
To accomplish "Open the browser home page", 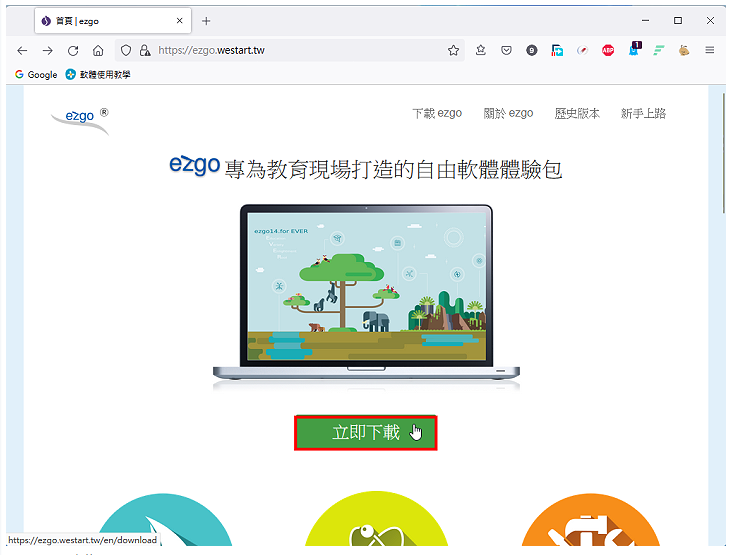I will 98,50.
